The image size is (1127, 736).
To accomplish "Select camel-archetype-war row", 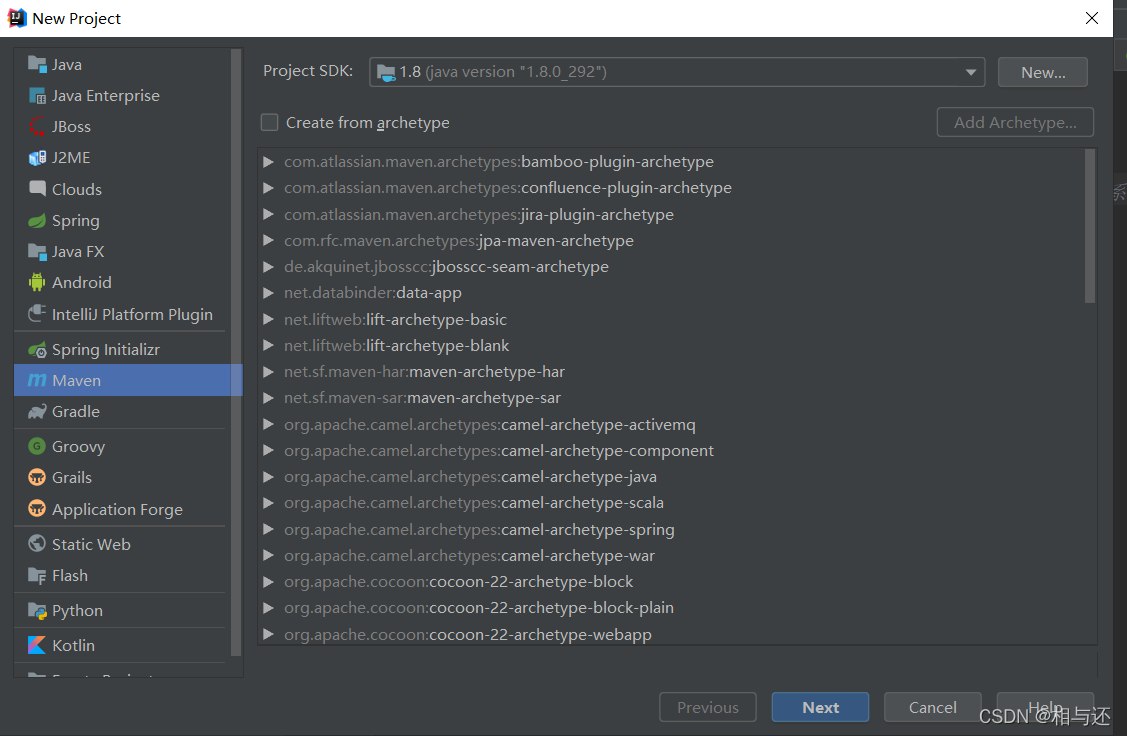I will [672, 556].
